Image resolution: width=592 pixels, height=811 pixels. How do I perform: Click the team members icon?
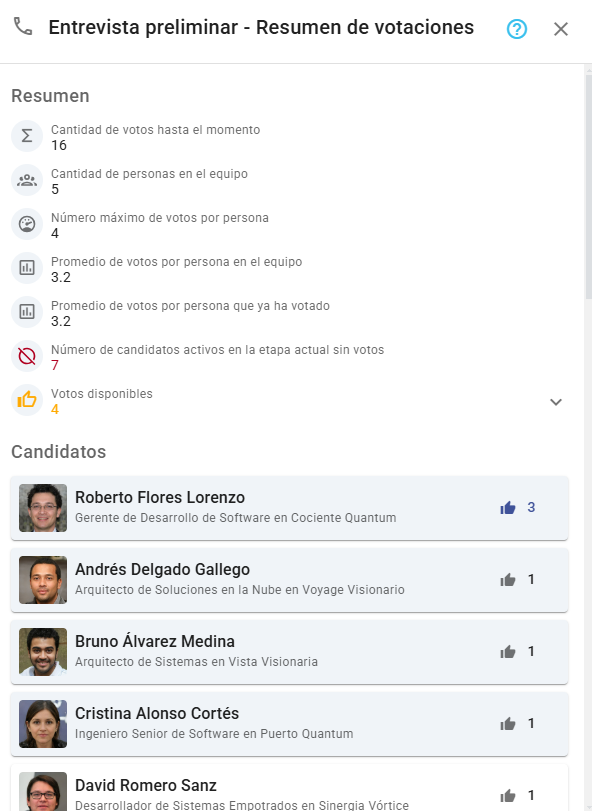(26, 180)
